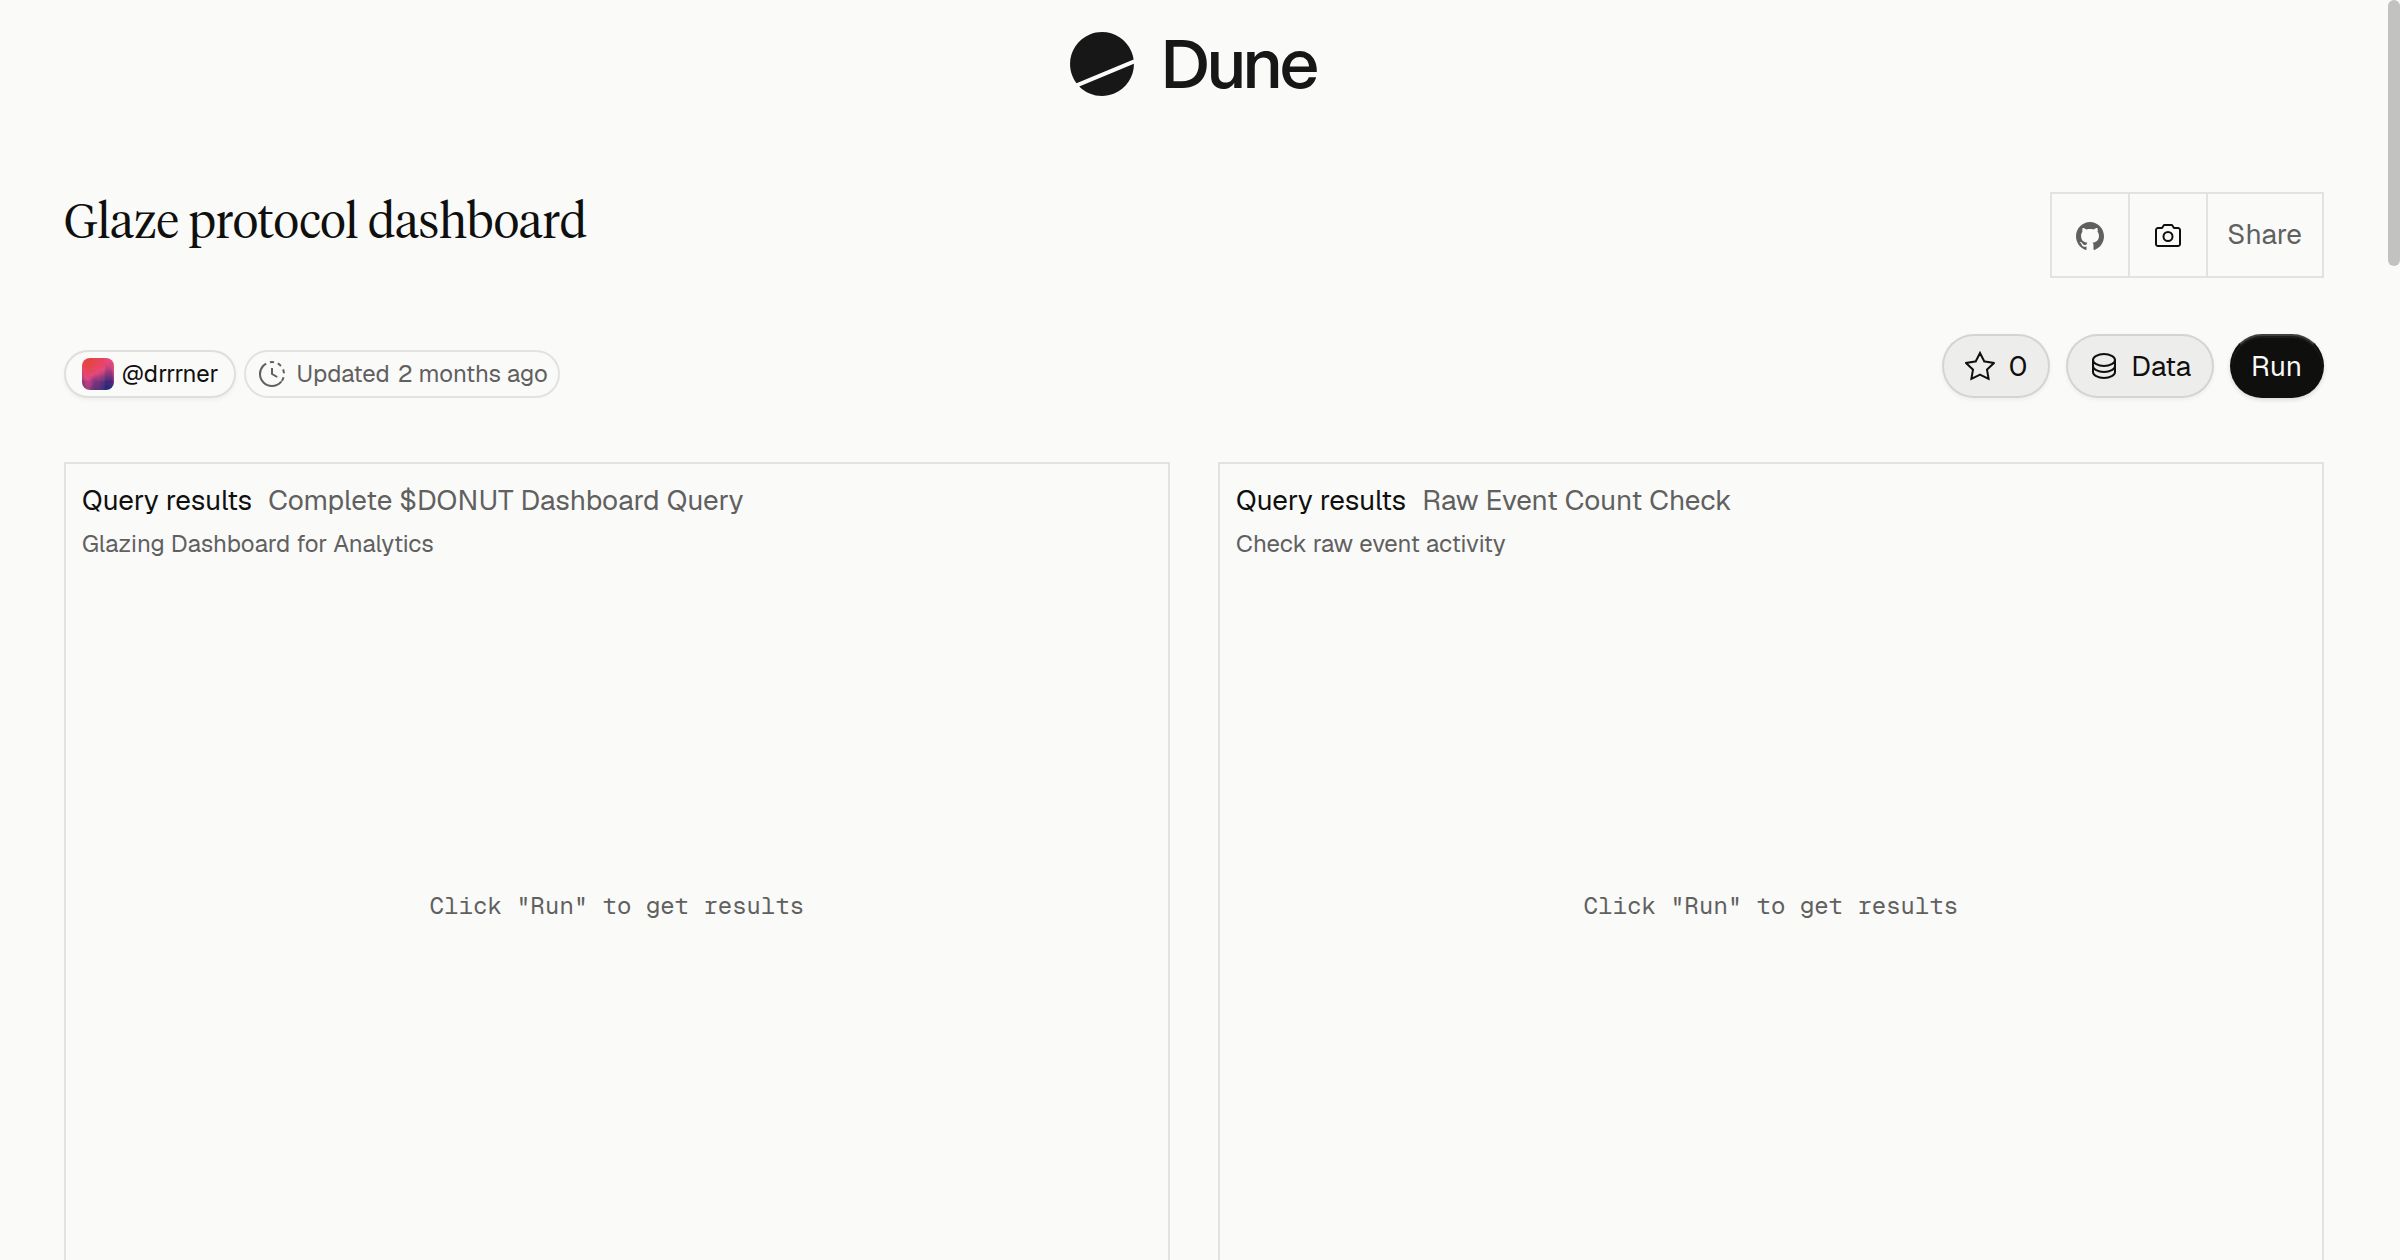
Task: Click the @drrrner avatar image
Action: click(x=98, y=374)
